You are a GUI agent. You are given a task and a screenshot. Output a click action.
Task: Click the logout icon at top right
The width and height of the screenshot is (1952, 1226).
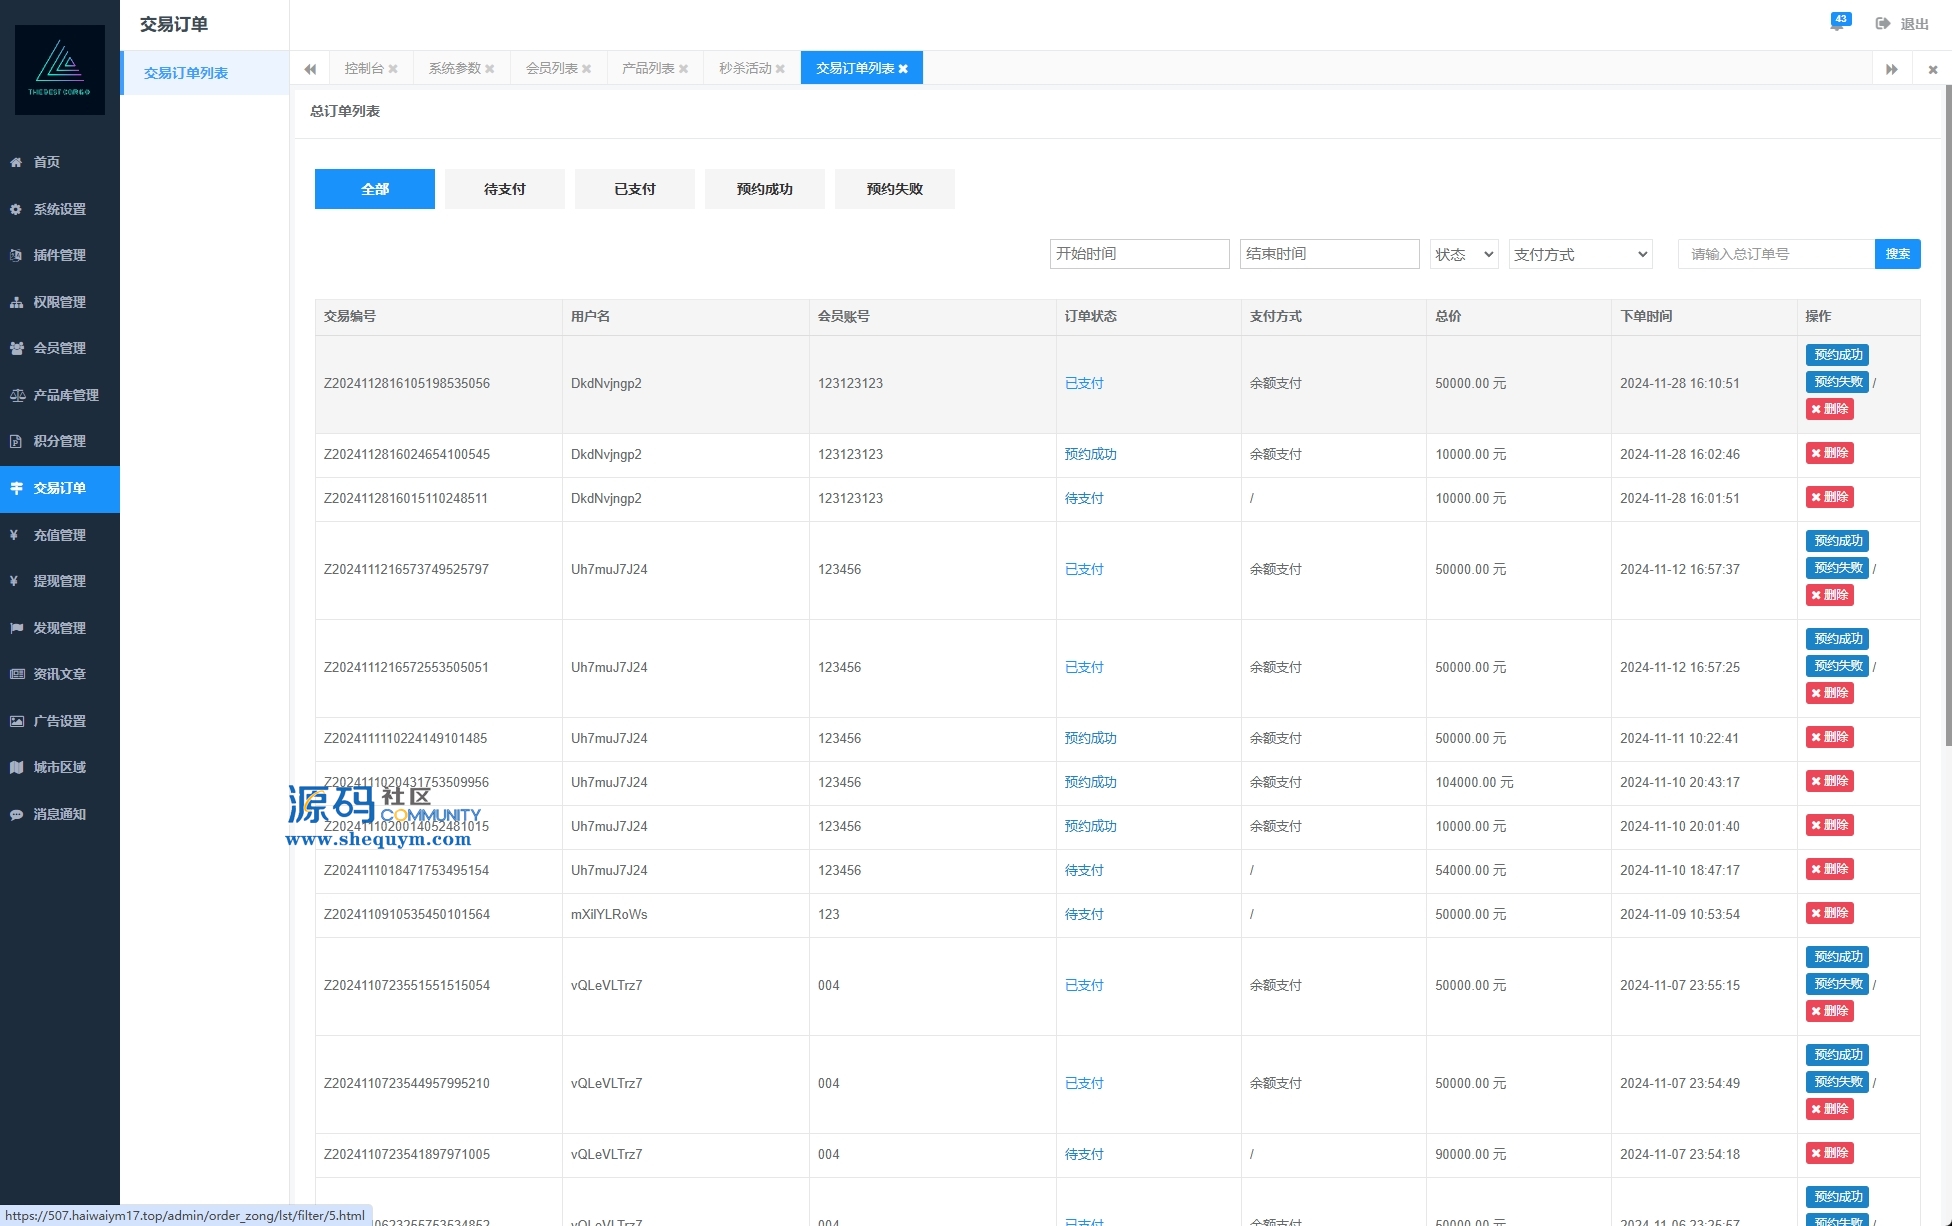coord(1883,24)
